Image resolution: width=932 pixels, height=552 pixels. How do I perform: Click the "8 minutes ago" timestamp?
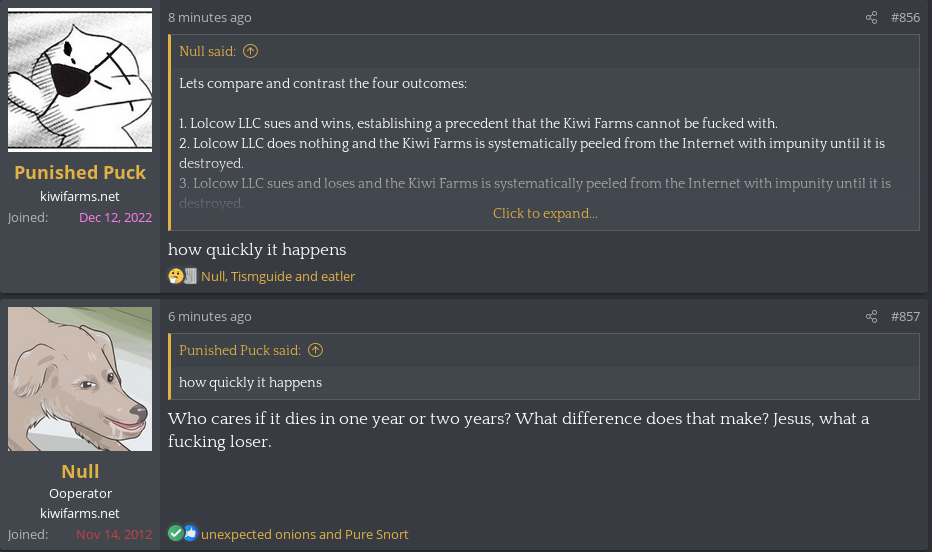click(x=210, y=18)
